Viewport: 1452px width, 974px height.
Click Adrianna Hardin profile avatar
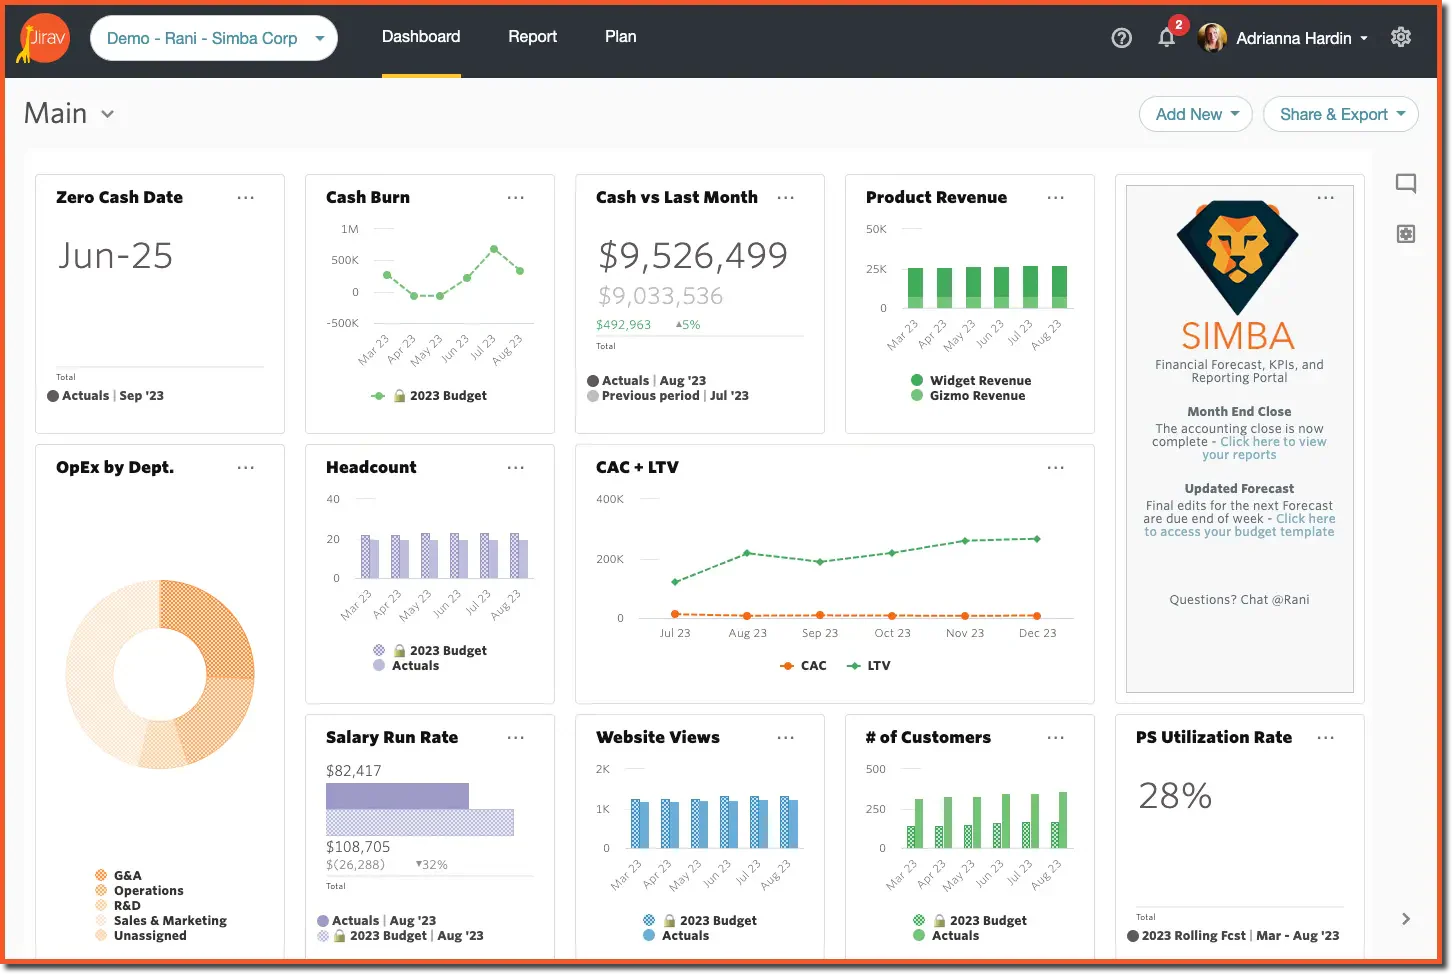1212,38
